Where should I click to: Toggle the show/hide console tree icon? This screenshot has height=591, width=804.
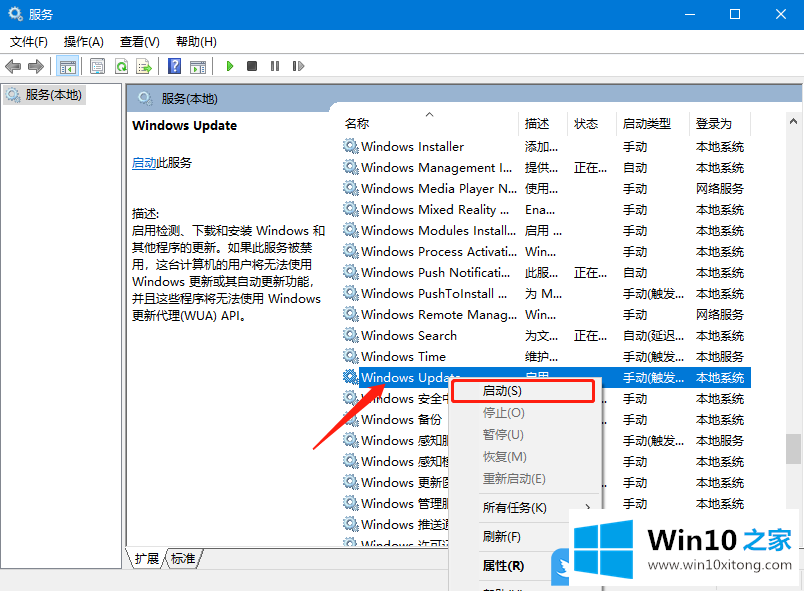(x=68, y=66)
